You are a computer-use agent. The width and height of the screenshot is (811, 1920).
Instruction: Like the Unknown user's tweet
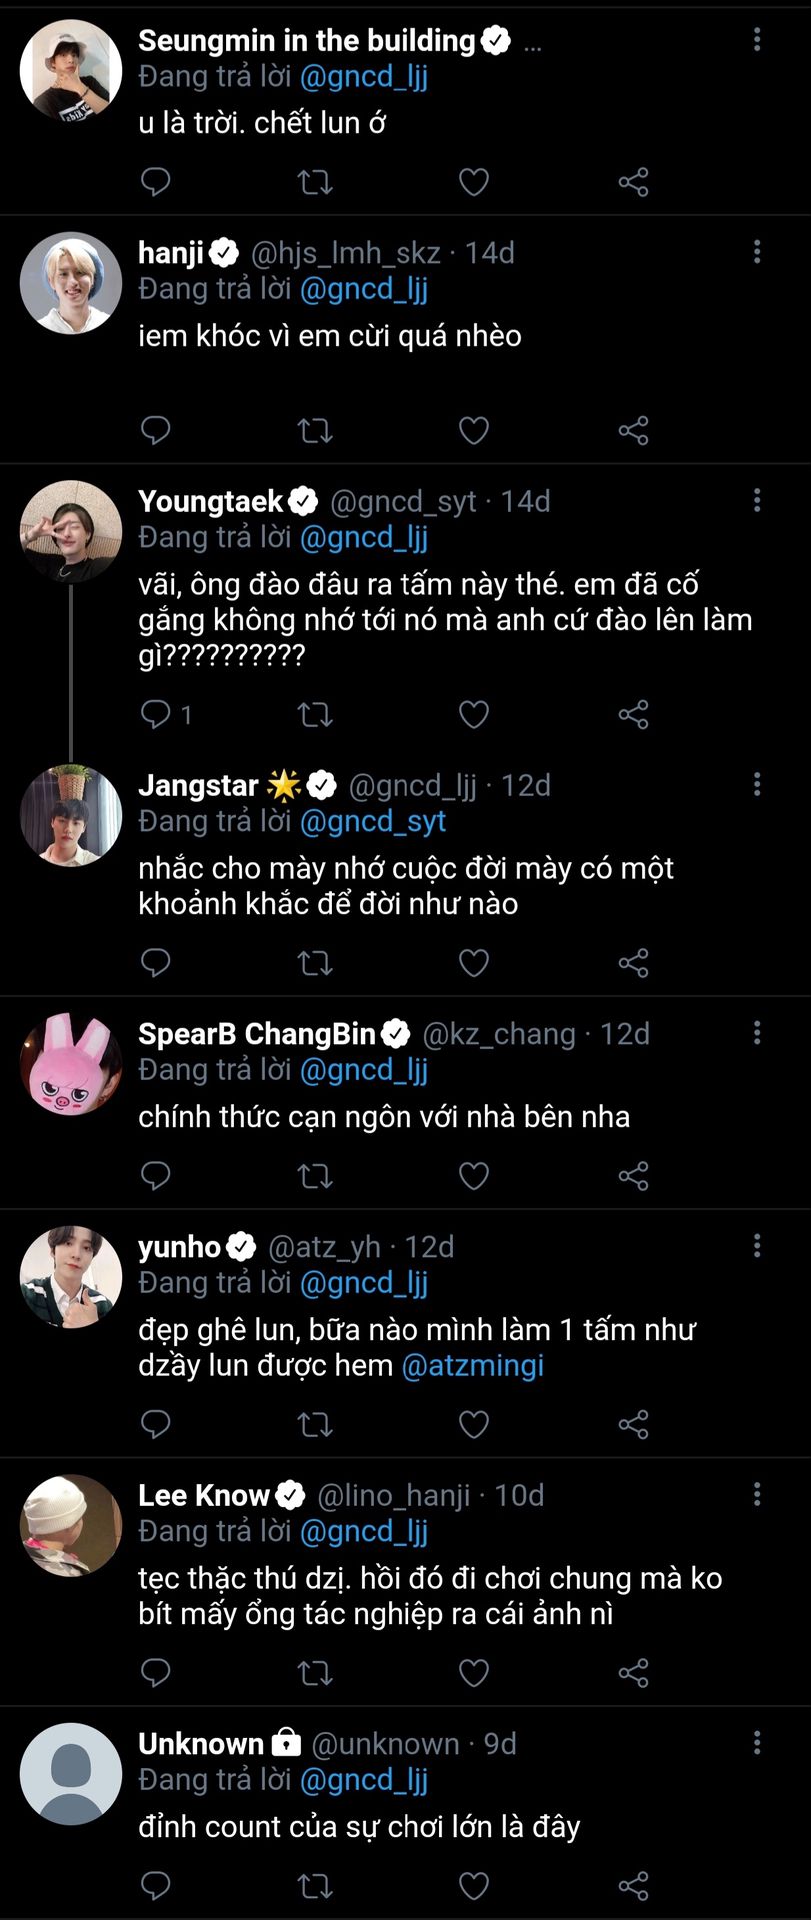pos(474,1886)
